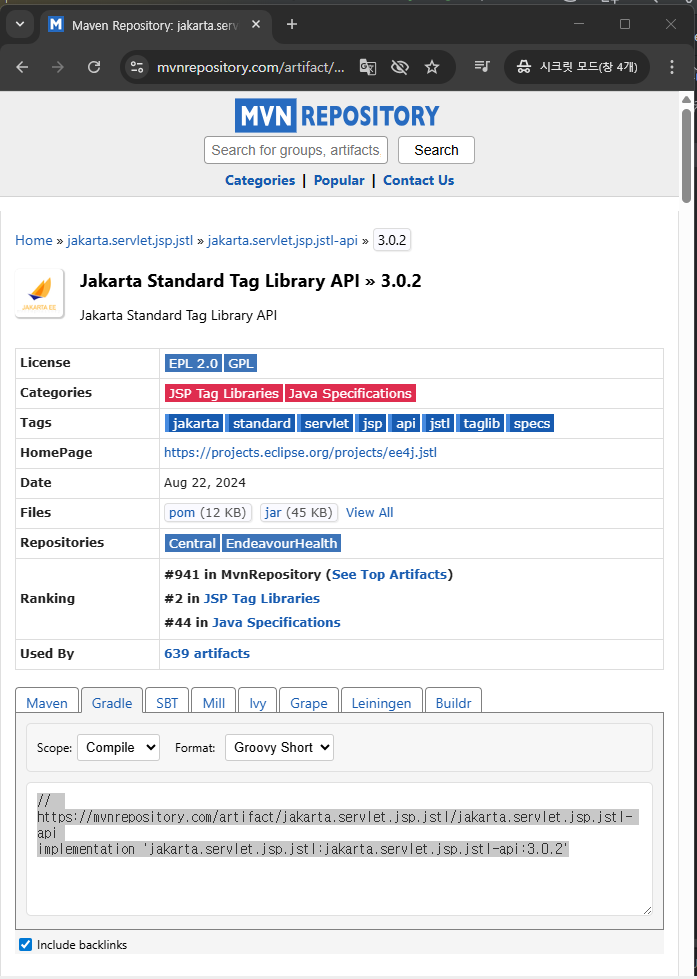
Task: Click the specs tag
Action: [x=530, y=423]
